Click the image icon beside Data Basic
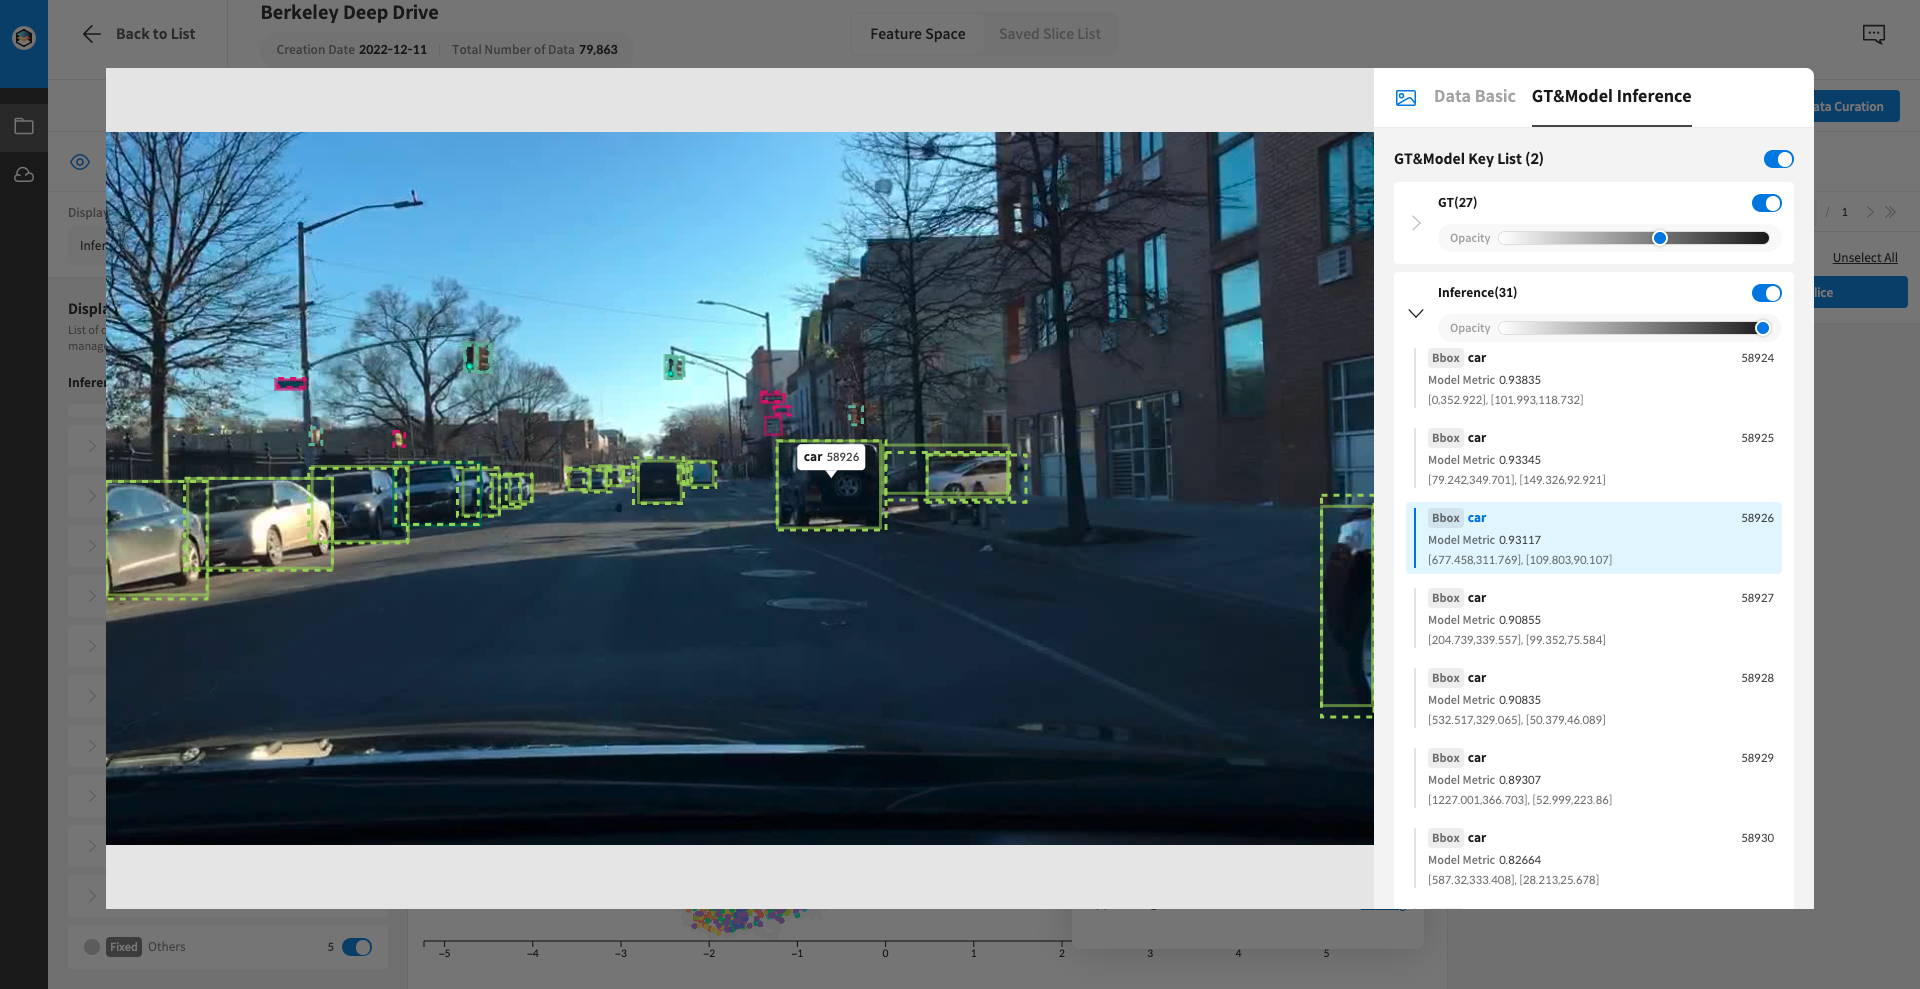Image resolution: width=1920 pixels, height=989 pixels. pos(1406,98)
